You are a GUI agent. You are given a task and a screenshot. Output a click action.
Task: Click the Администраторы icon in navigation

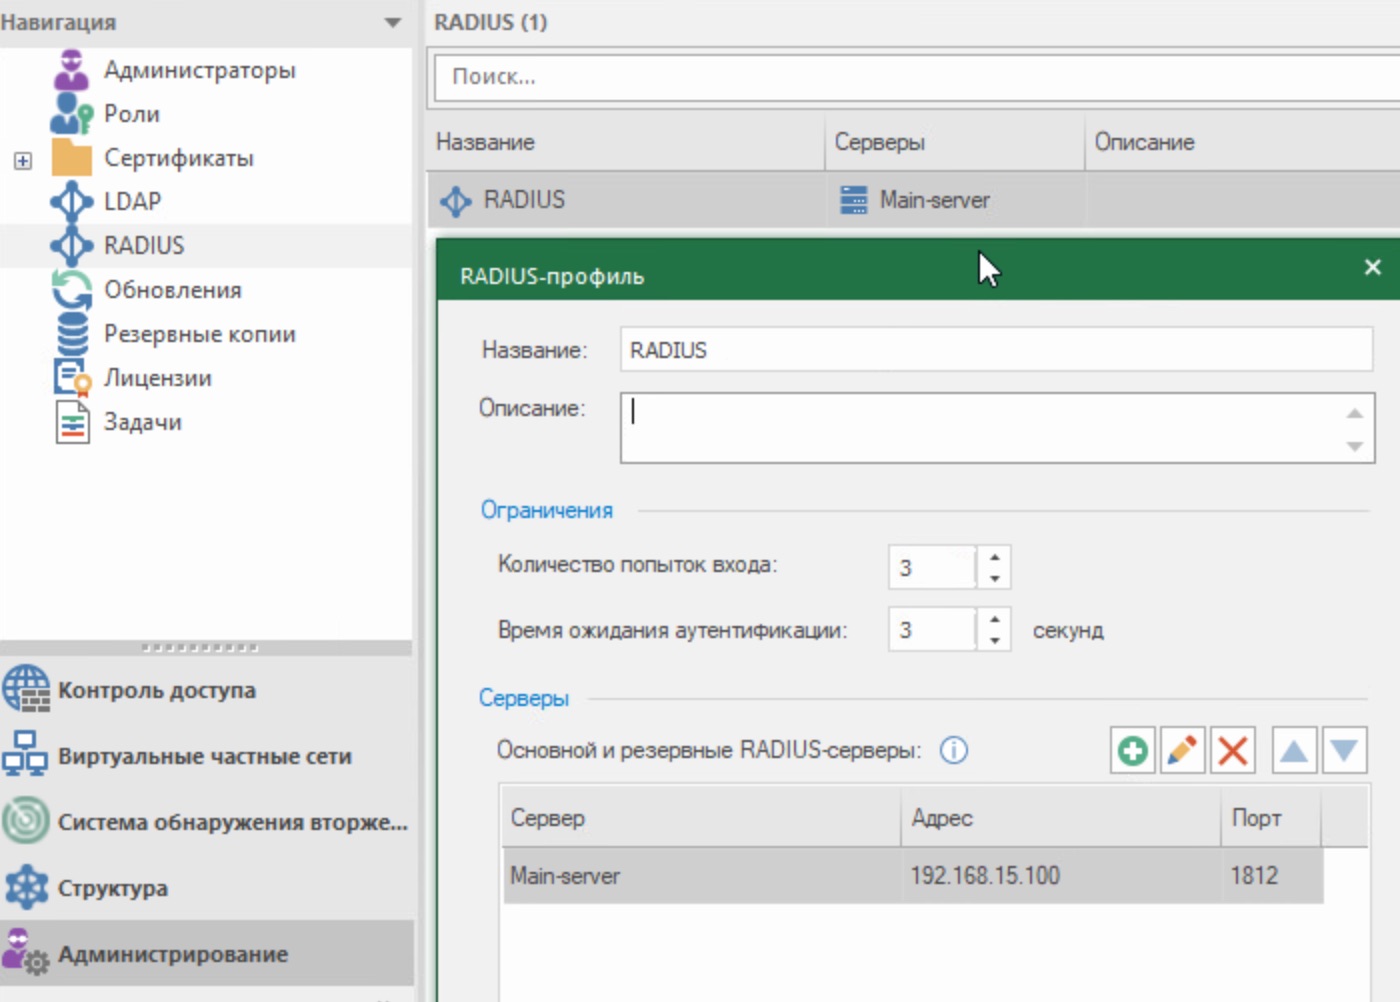tap(71, 70)
